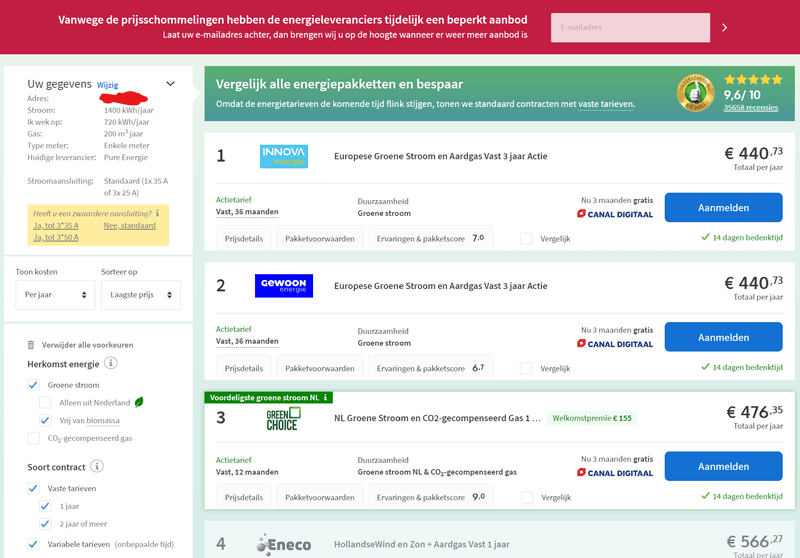Uncheck the Variabele tarieven checkbox
The width and height of the screenshot is (800, 558).
33,544
